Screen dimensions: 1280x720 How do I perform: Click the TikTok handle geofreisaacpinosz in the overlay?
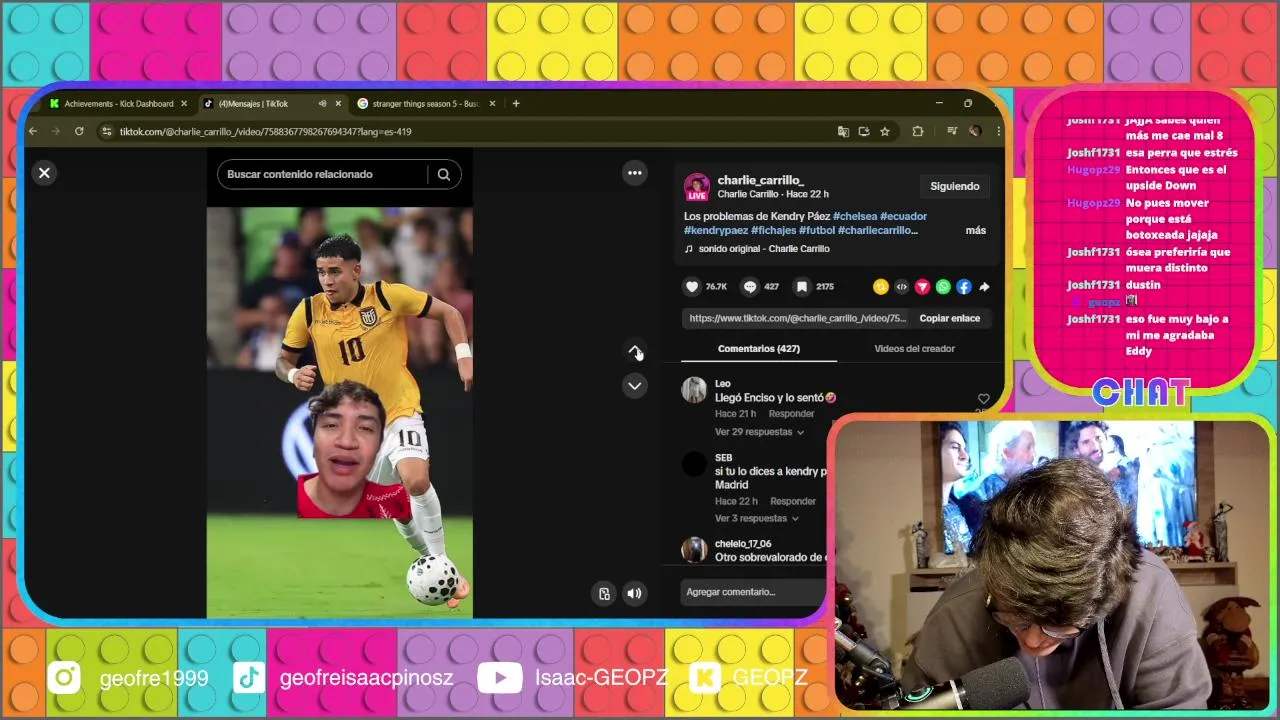[366, 678]
